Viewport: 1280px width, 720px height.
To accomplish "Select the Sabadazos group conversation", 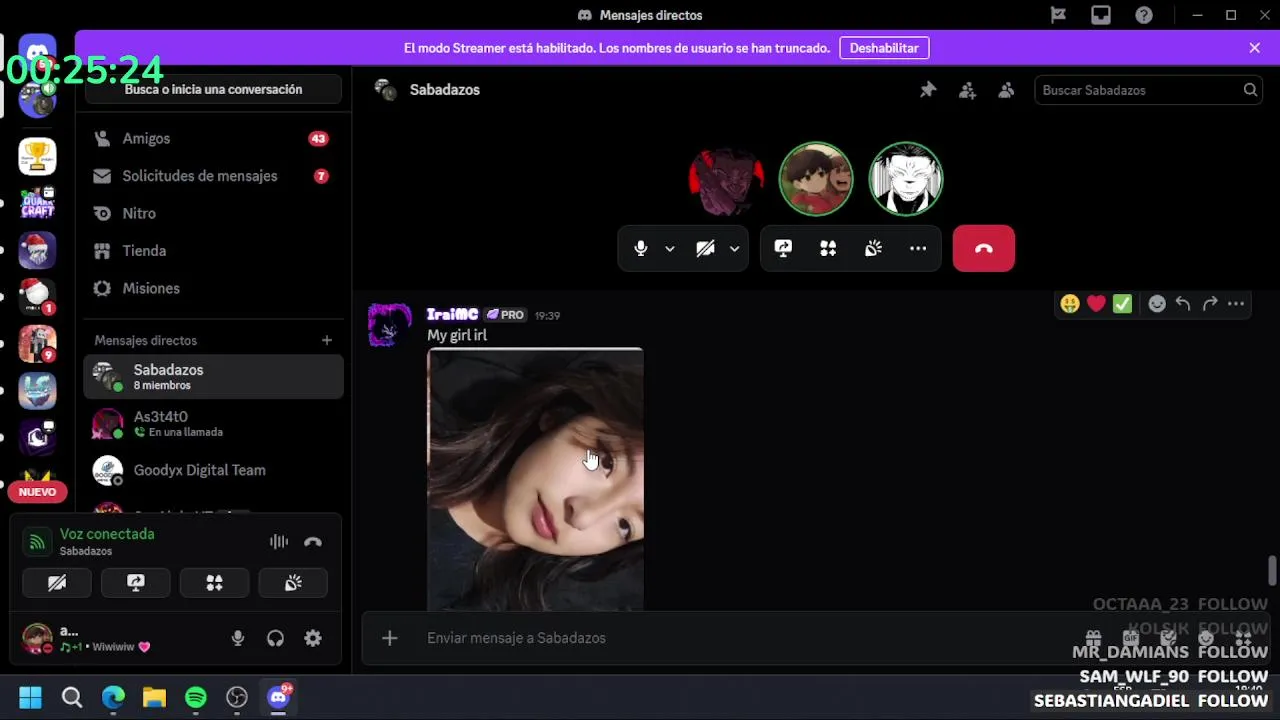I will 213,377.
